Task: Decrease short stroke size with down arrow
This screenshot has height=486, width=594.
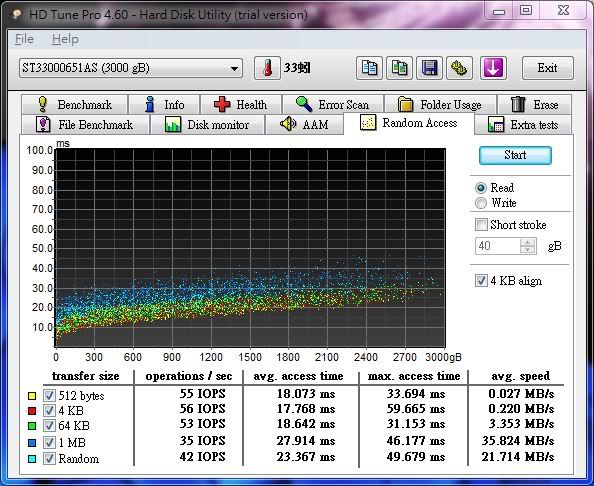Action: point(528,250)
